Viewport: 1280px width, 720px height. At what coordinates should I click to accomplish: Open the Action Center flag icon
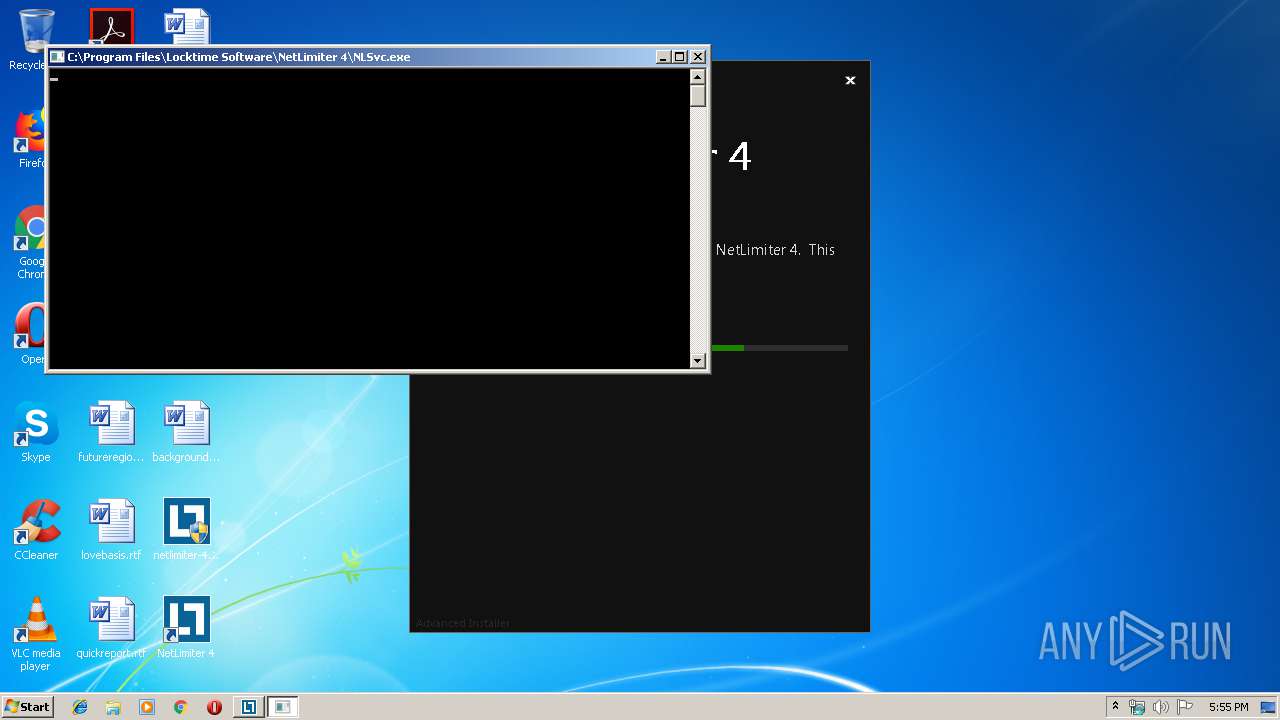[x=1185, y=707]
